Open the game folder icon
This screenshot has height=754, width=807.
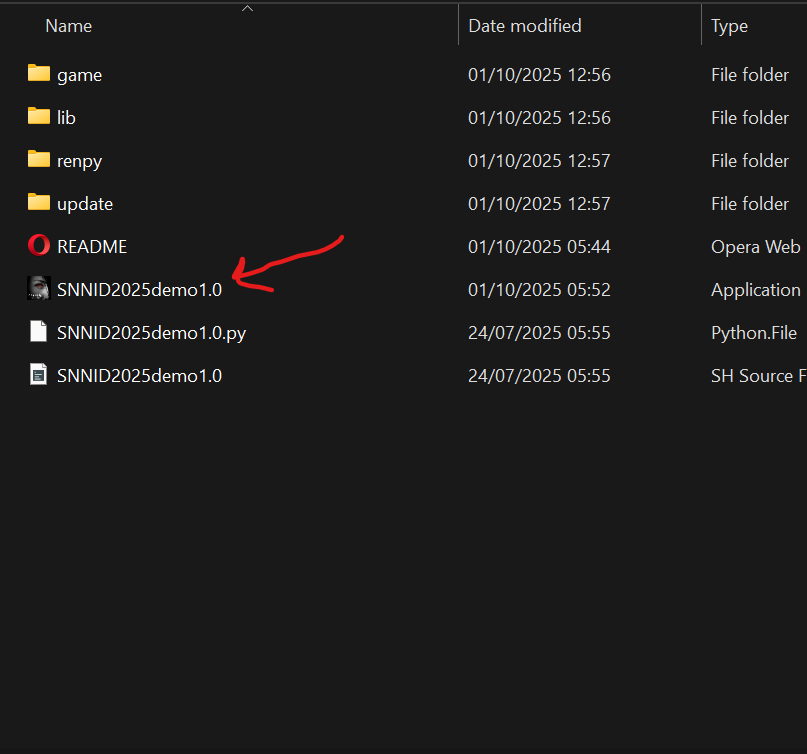[38, 74]
